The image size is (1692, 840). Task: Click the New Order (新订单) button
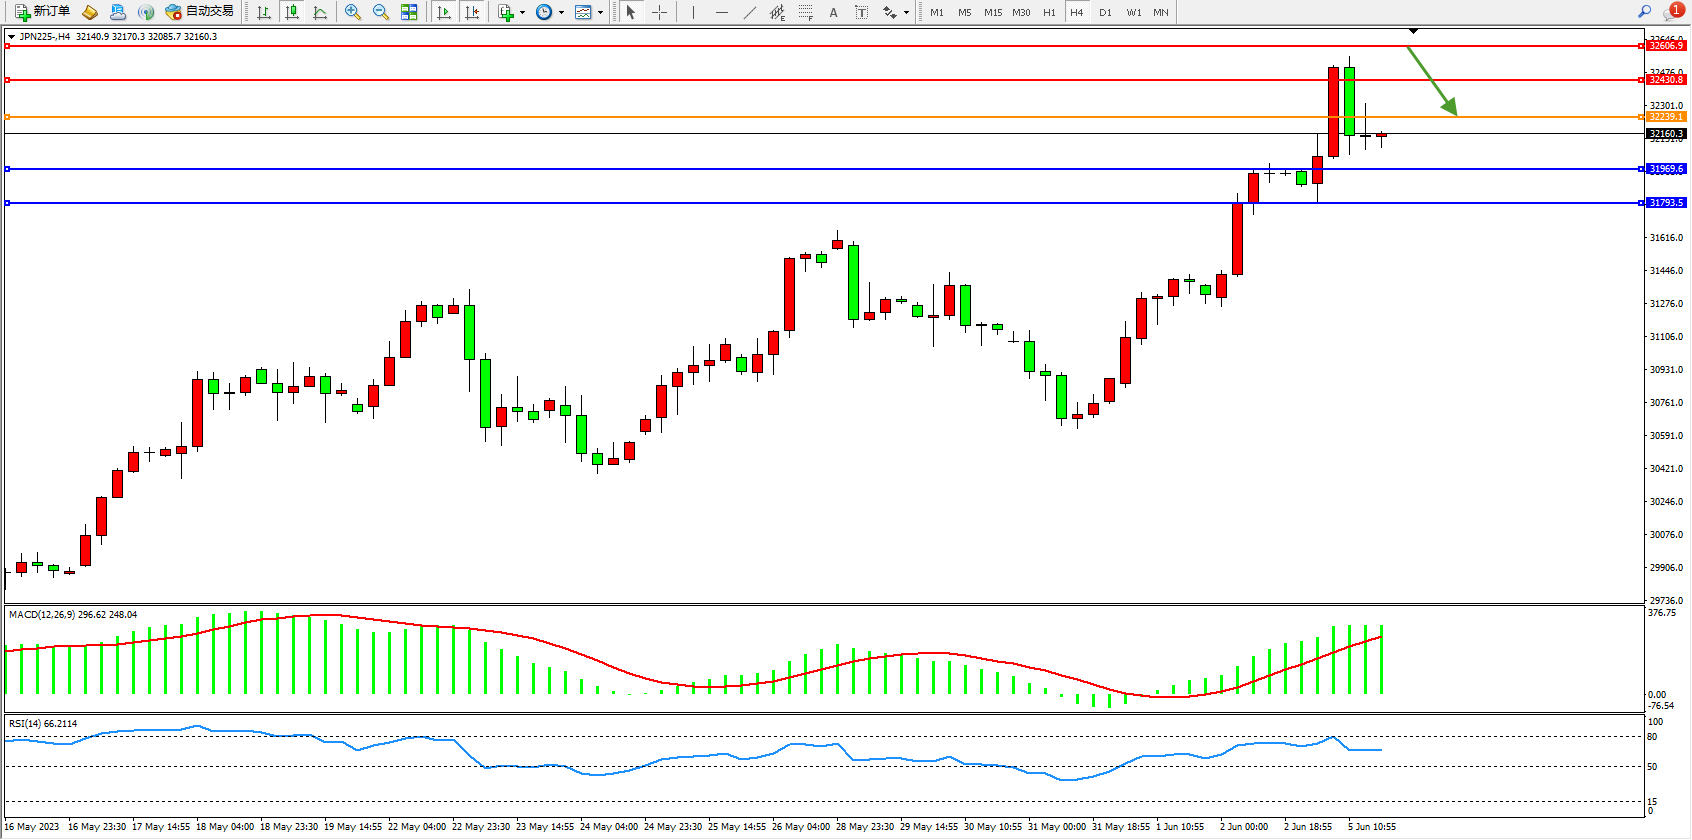point(42,12)
